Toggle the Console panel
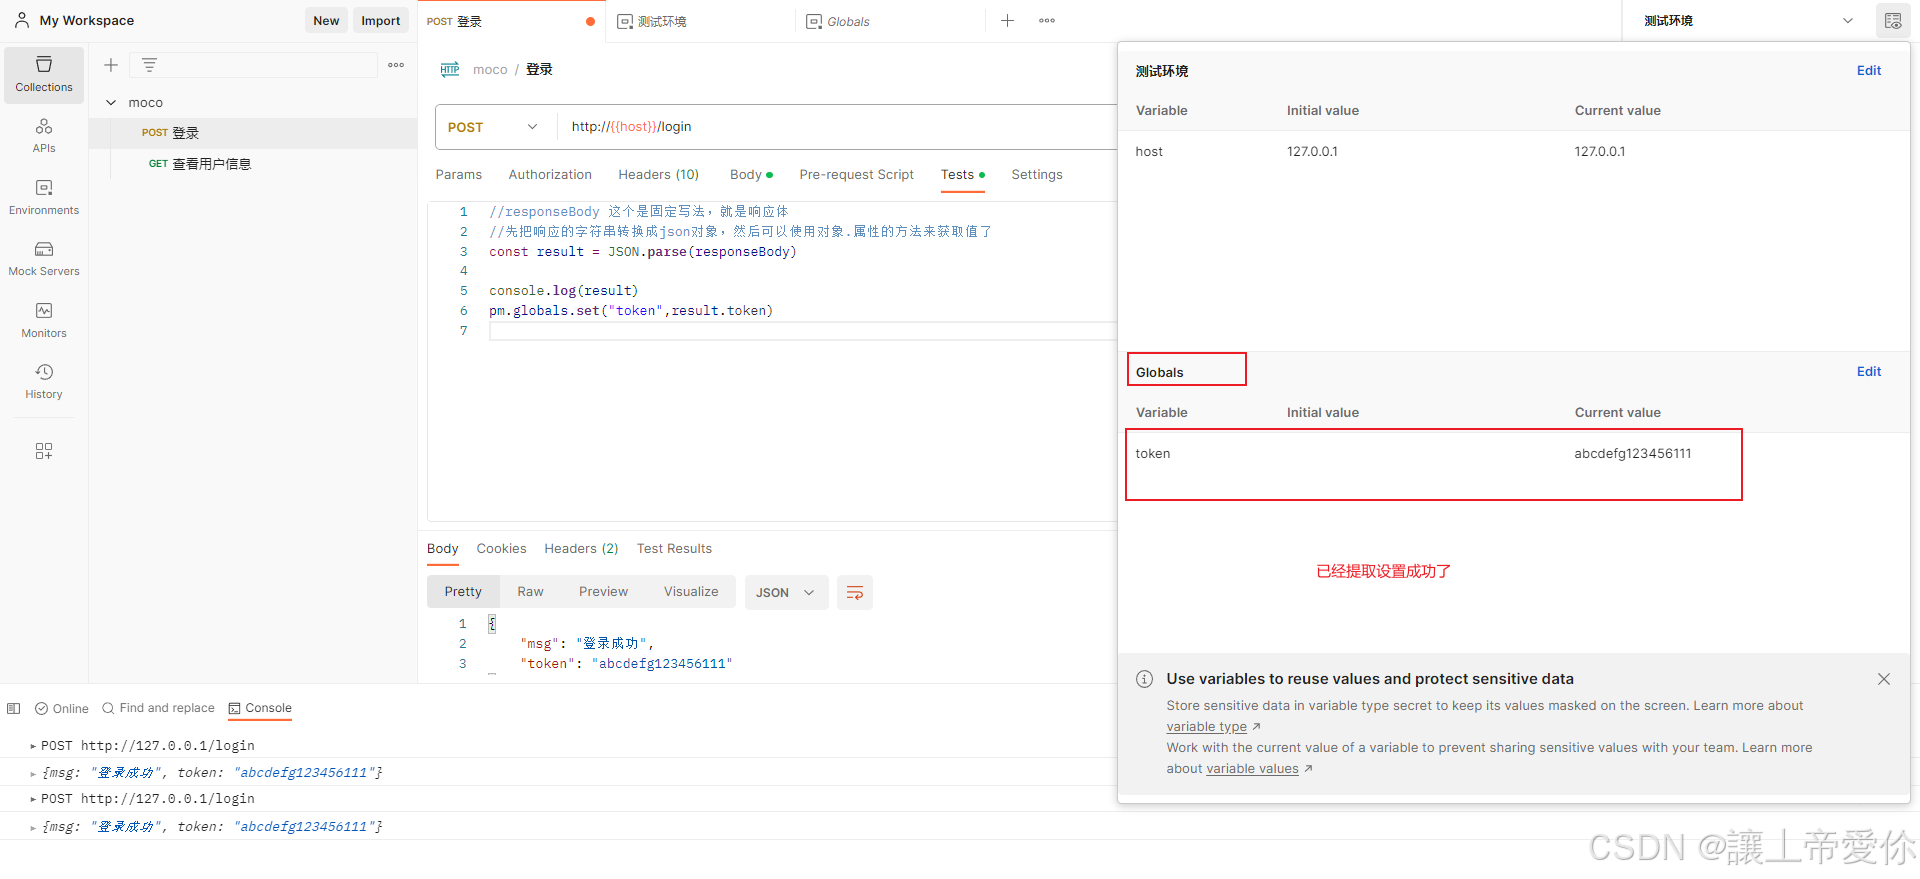This screenshot has height=879, width=1920. [x=260, y=708]
